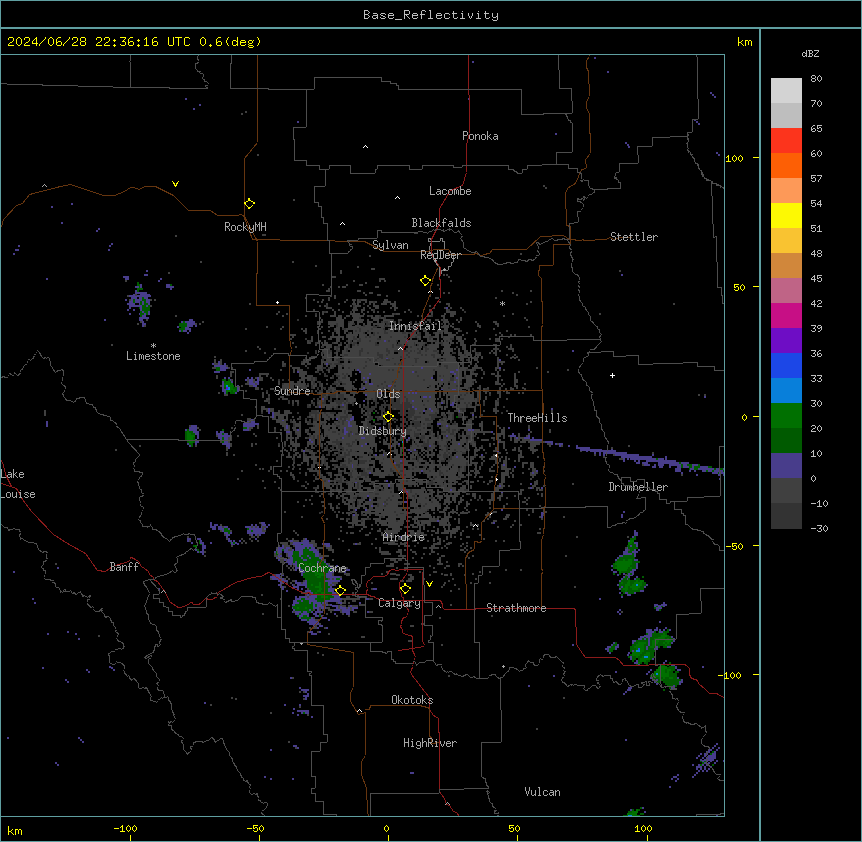Click the RedDeer city label
862x842 pixels.
point(440,255)
